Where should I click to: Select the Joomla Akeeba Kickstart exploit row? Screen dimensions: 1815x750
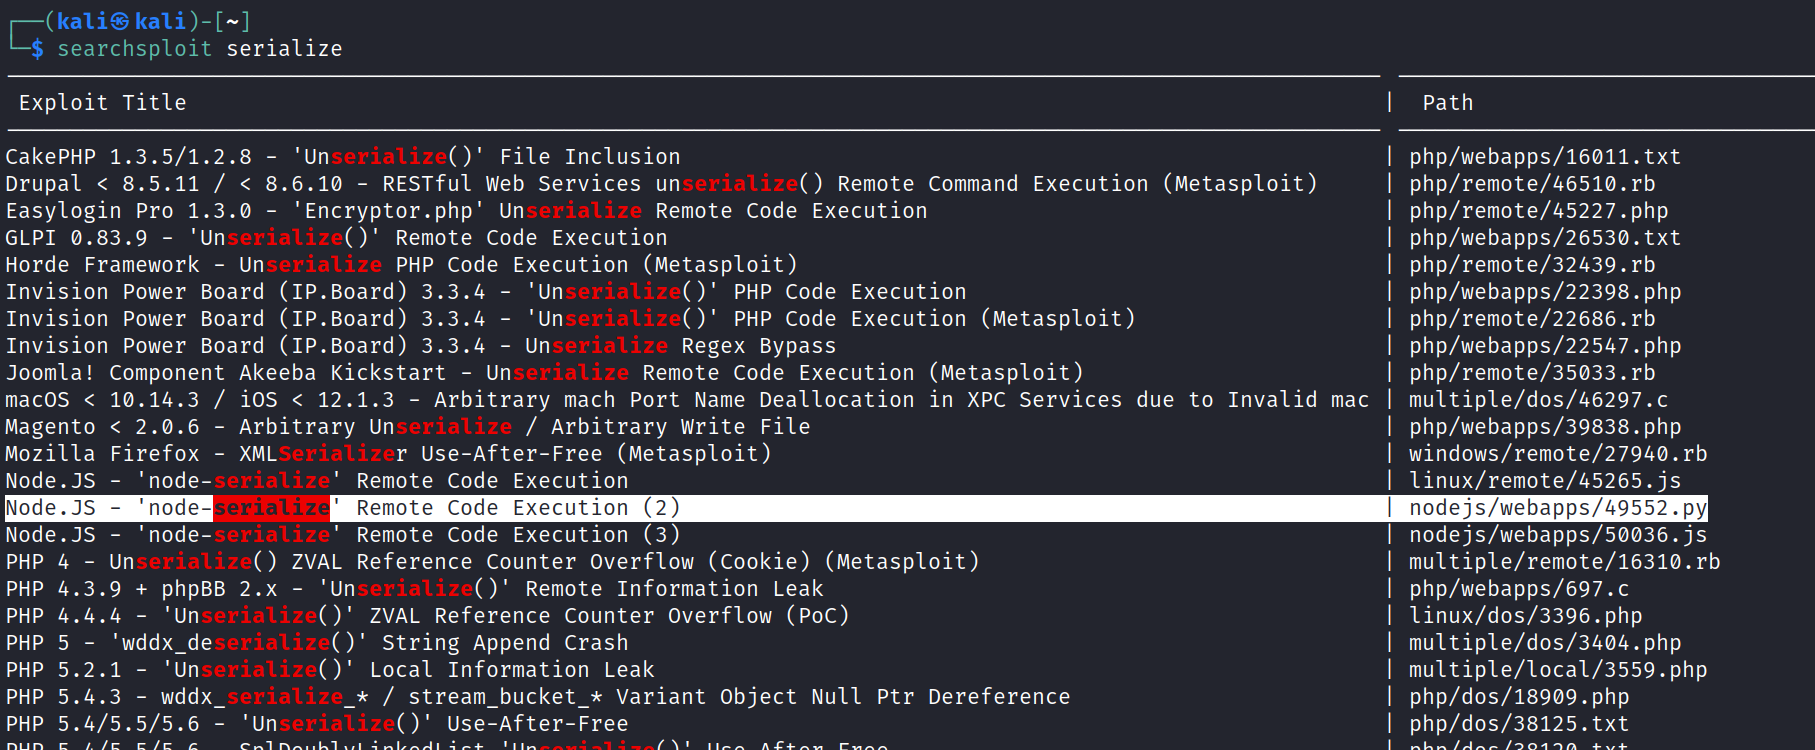(x=544, y=373)
